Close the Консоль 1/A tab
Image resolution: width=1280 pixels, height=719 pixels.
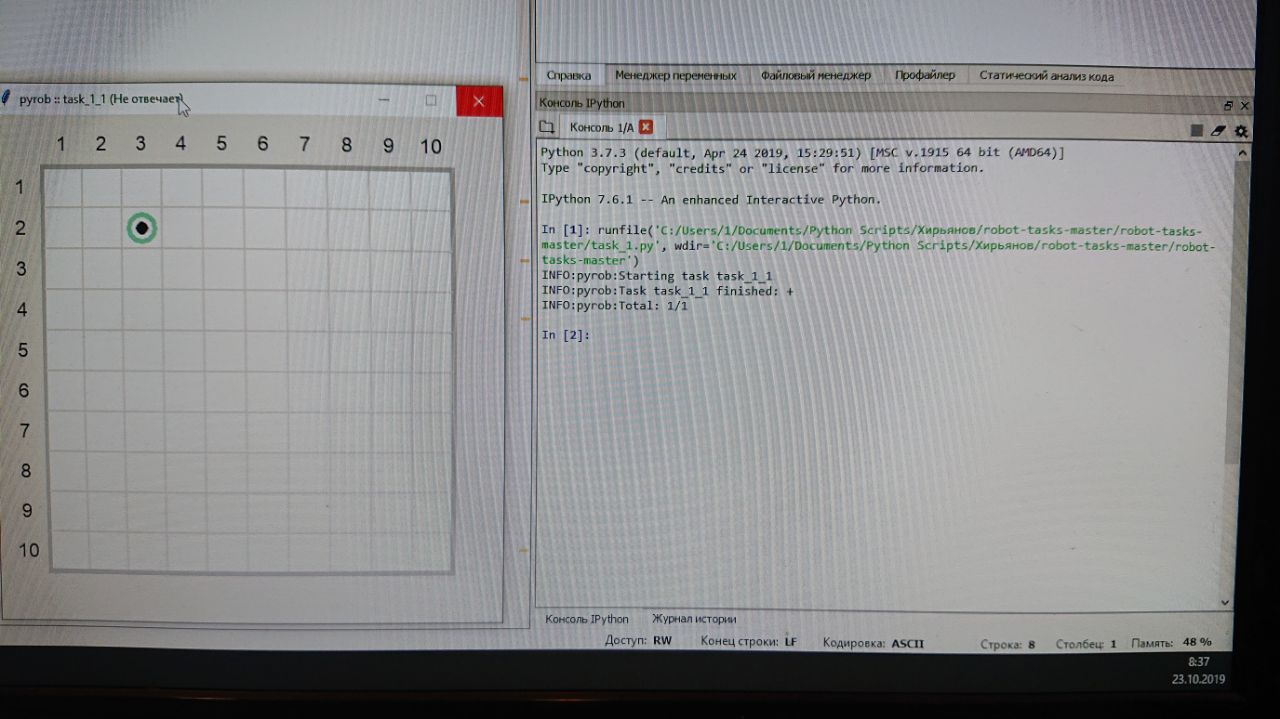(x=646, y=127)
